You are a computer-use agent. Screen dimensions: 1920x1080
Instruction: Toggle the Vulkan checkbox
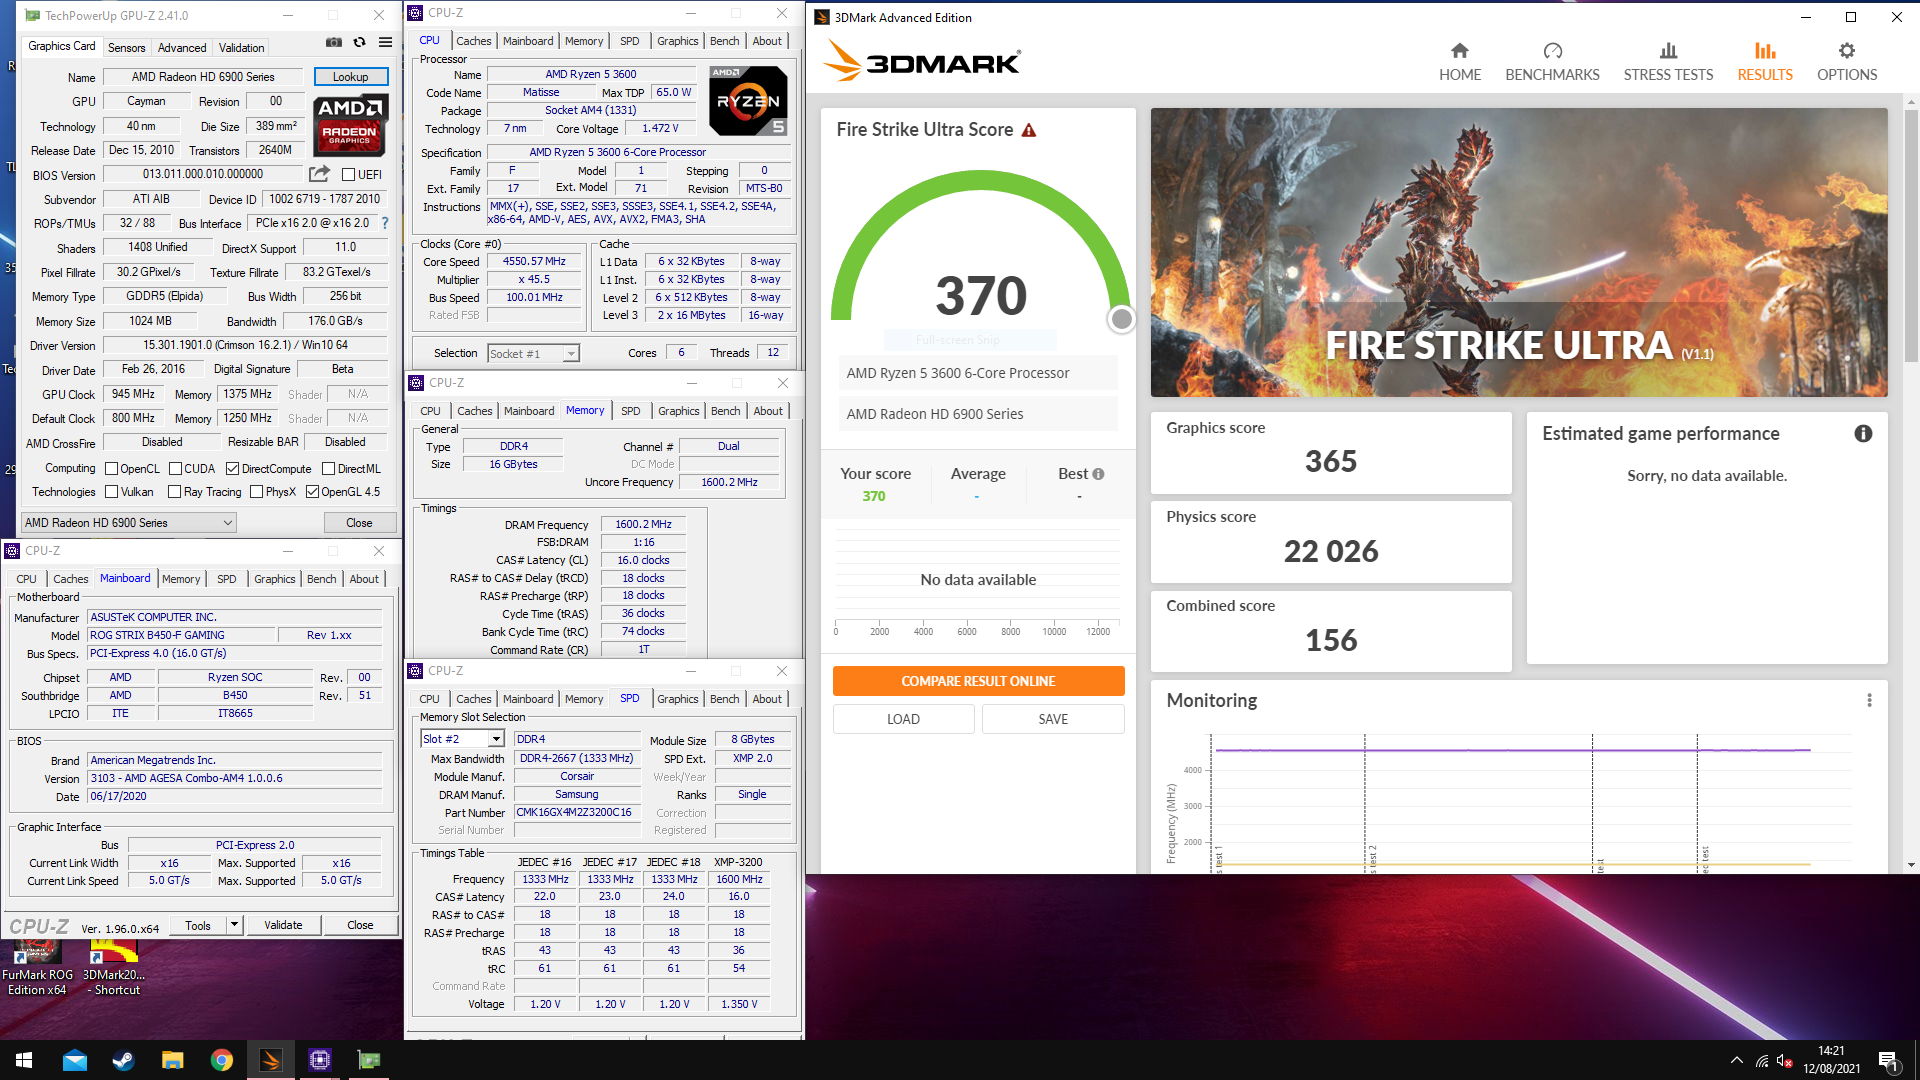tap(112, 492)
